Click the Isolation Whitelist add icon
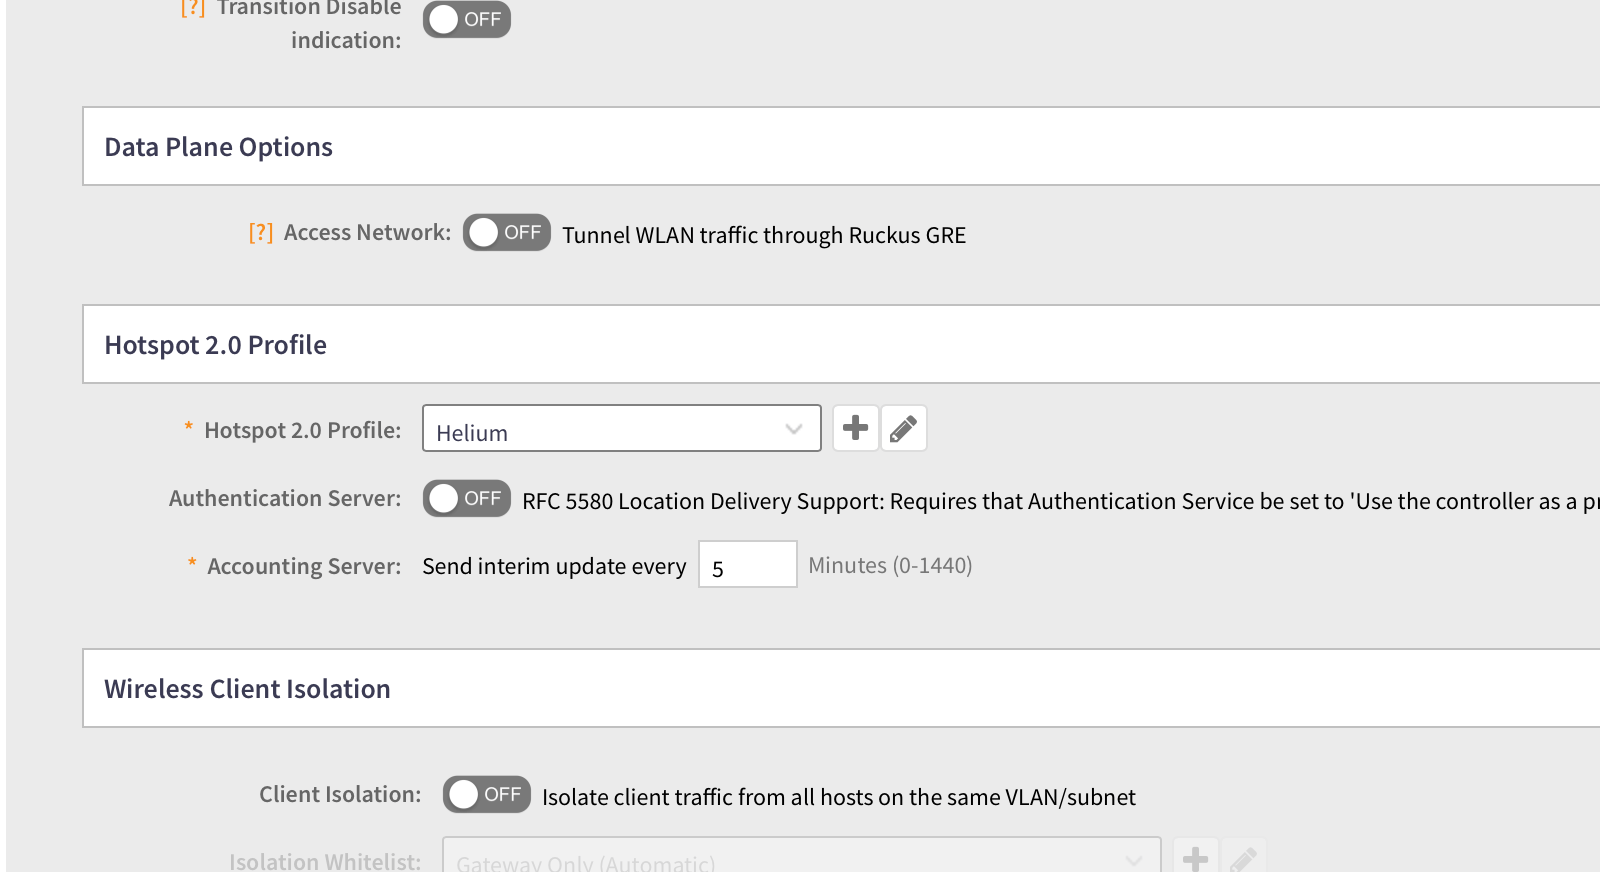The width and height of the screenshot is (1600, 872). point(1195,858)
